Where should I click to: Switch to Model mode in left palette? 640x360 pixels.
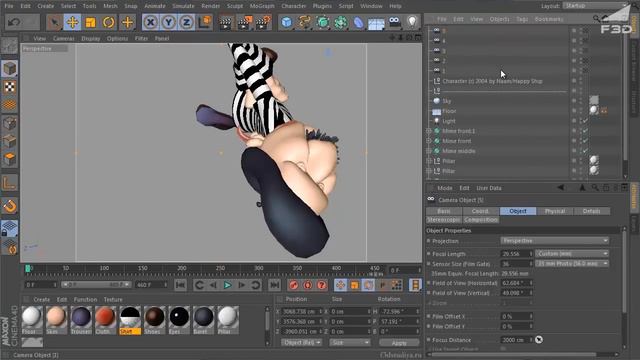coord(9,69)
